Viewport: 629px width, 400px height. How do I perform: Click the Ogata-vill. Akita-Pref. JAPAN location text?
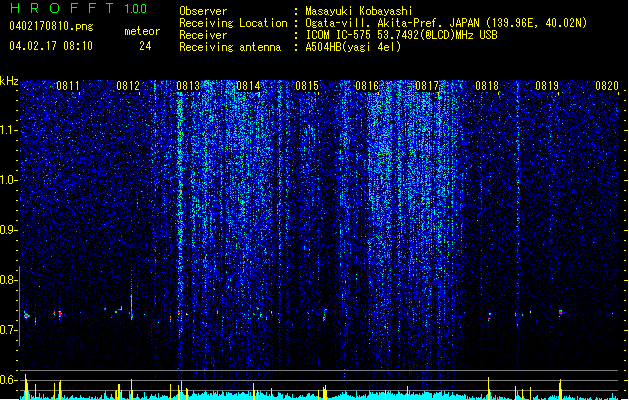coord(446,23)
